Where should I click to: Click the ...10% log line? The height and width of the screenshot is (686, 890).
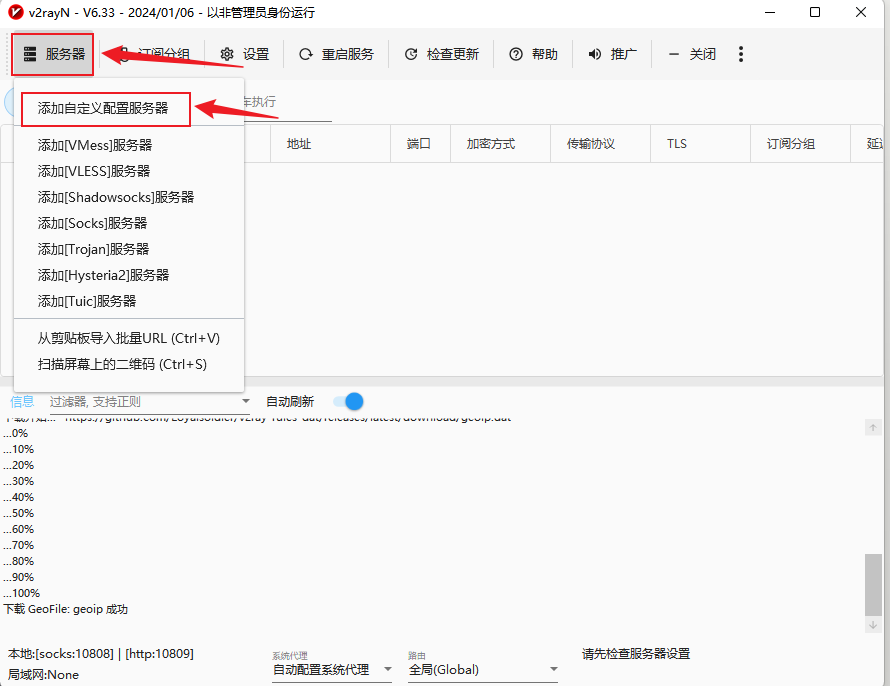point(19,449)
